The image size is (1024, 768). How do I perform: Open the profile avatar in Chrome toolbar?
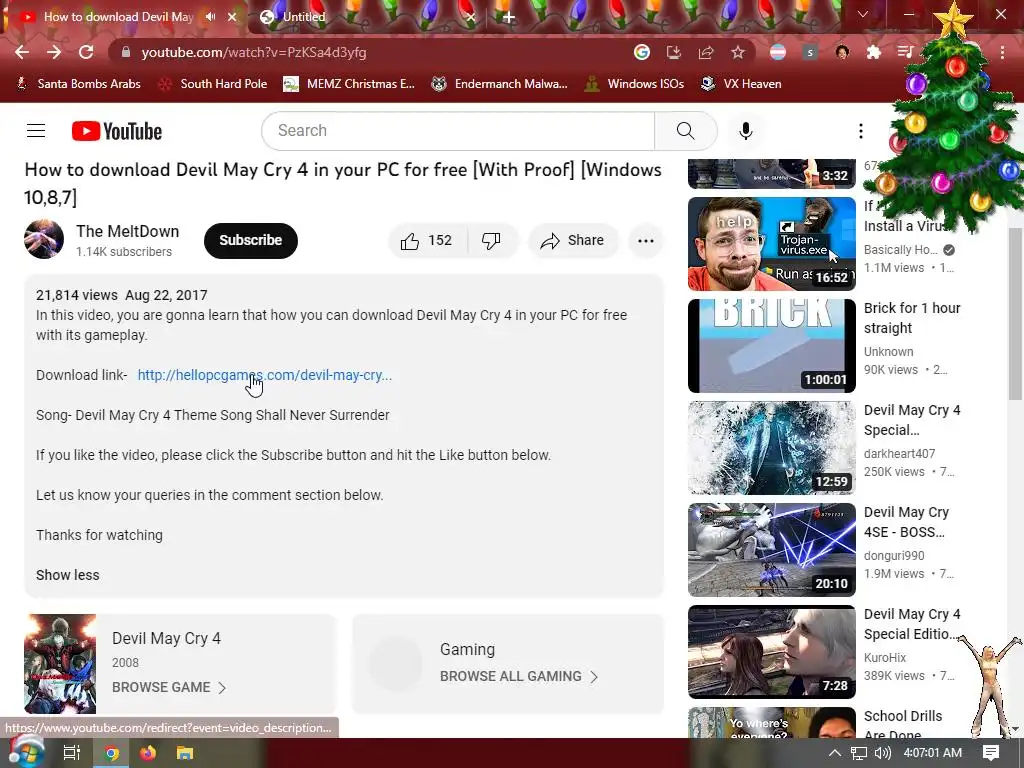pyautogui.click(x=842, y=52)
